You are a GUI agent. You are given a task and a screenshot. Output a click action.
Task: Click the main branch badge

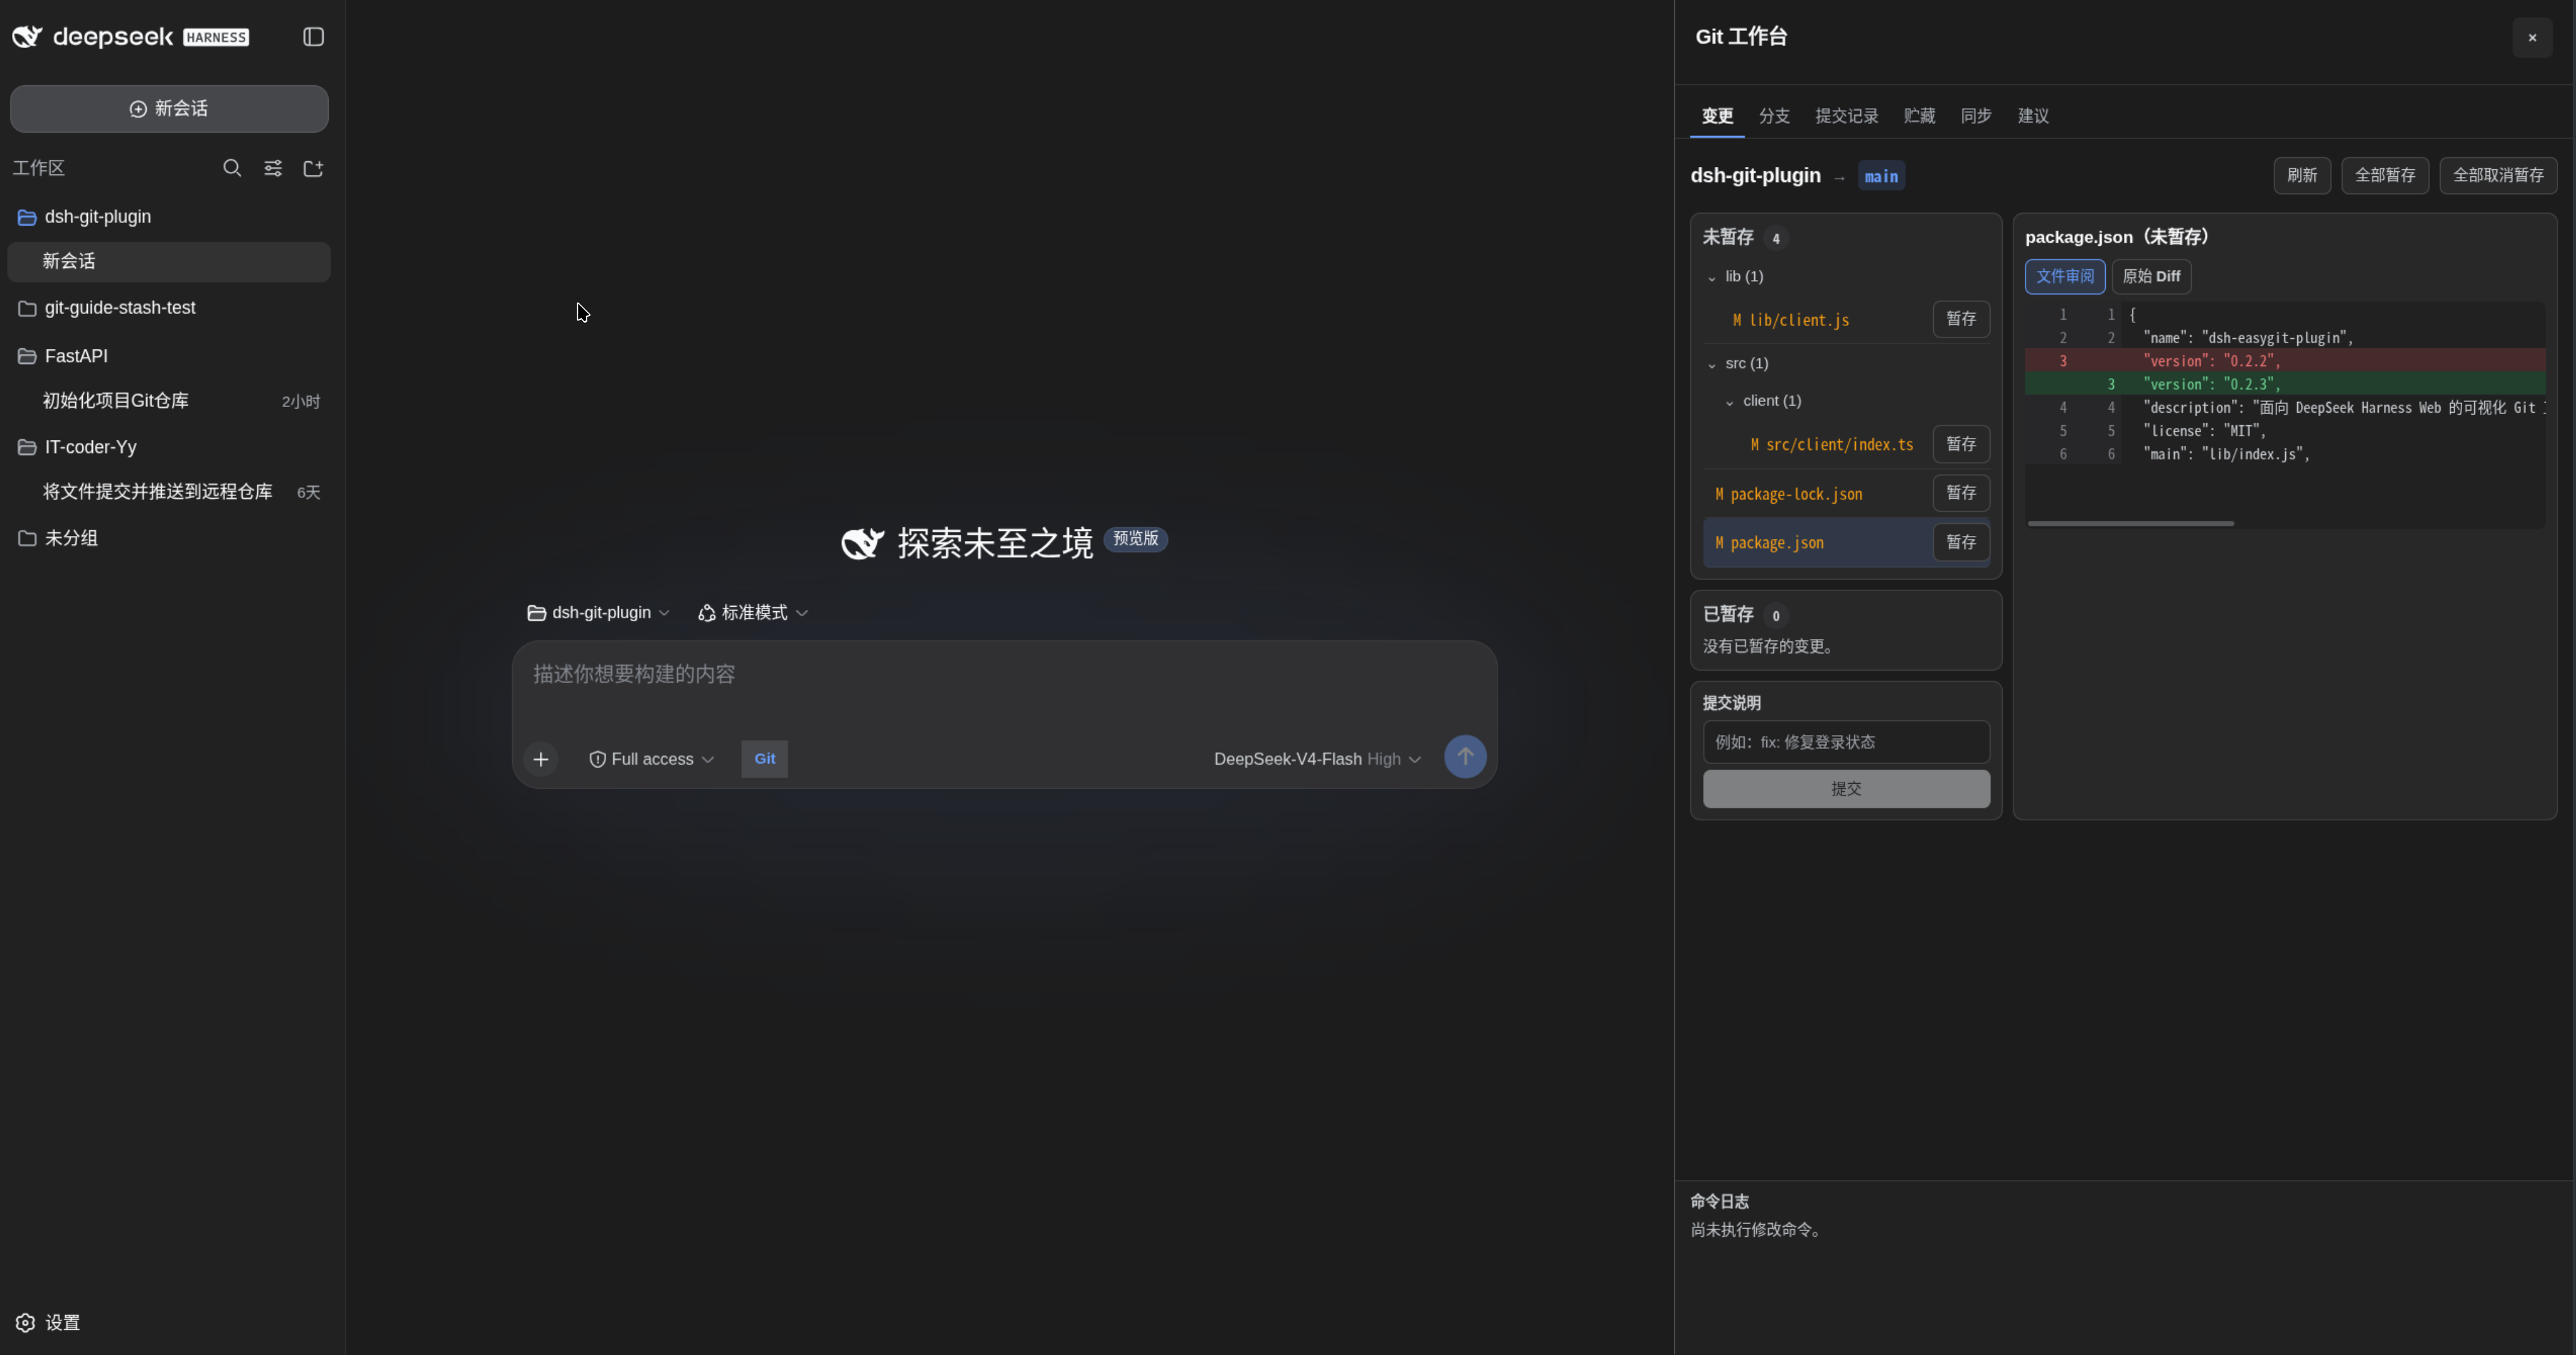pos(1881,176)
